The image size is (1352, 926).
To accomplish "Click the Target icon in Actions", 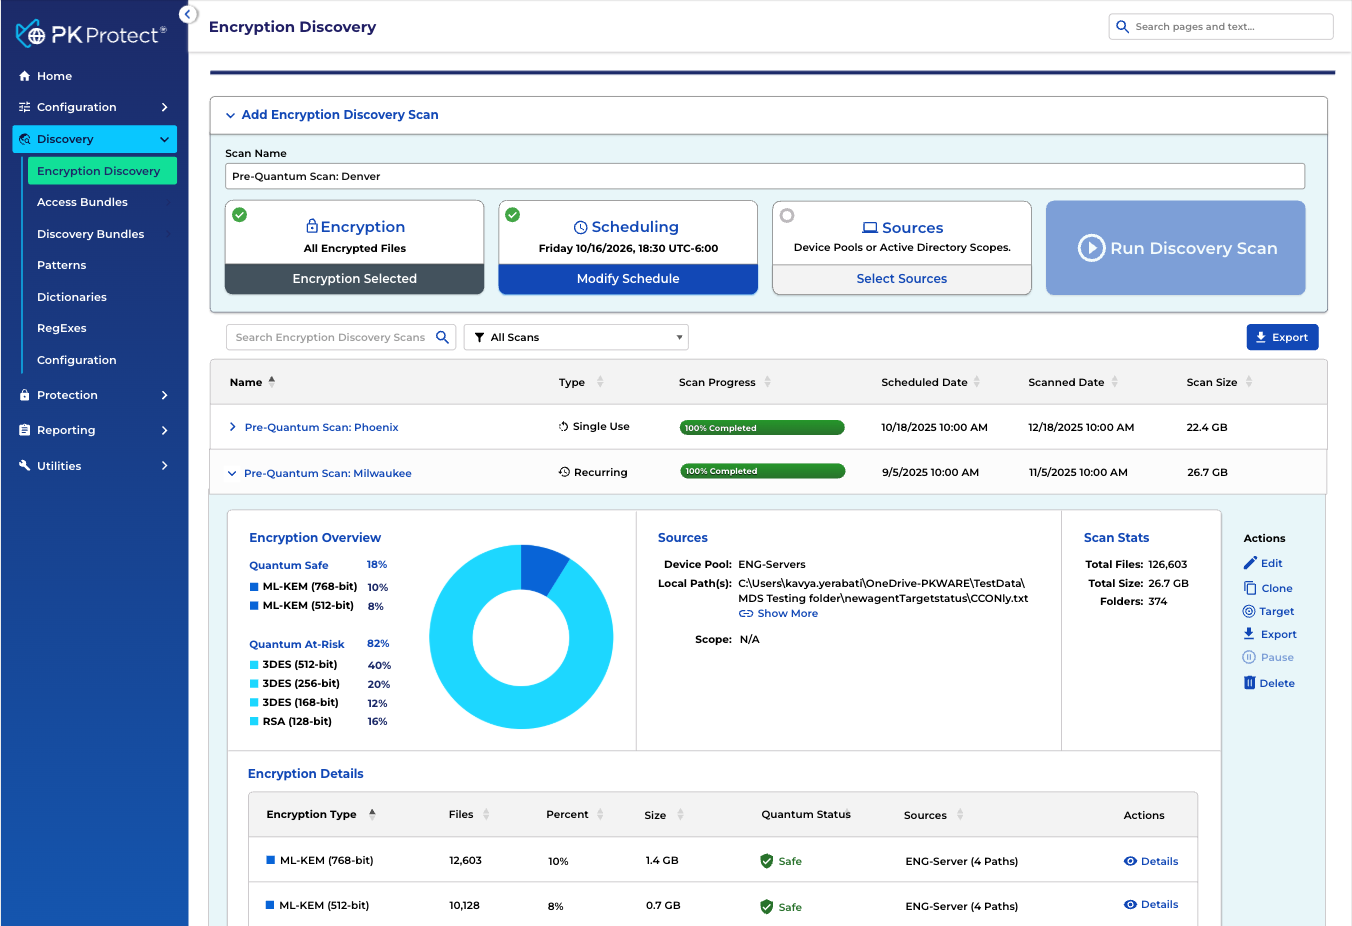I will point(1249,611).
